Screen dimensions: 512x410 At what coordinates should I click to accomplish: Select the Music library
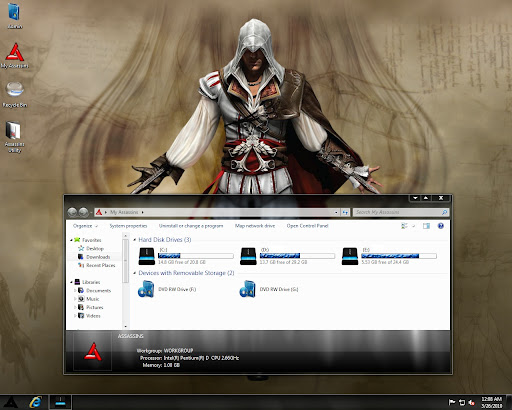click(93, 299)
